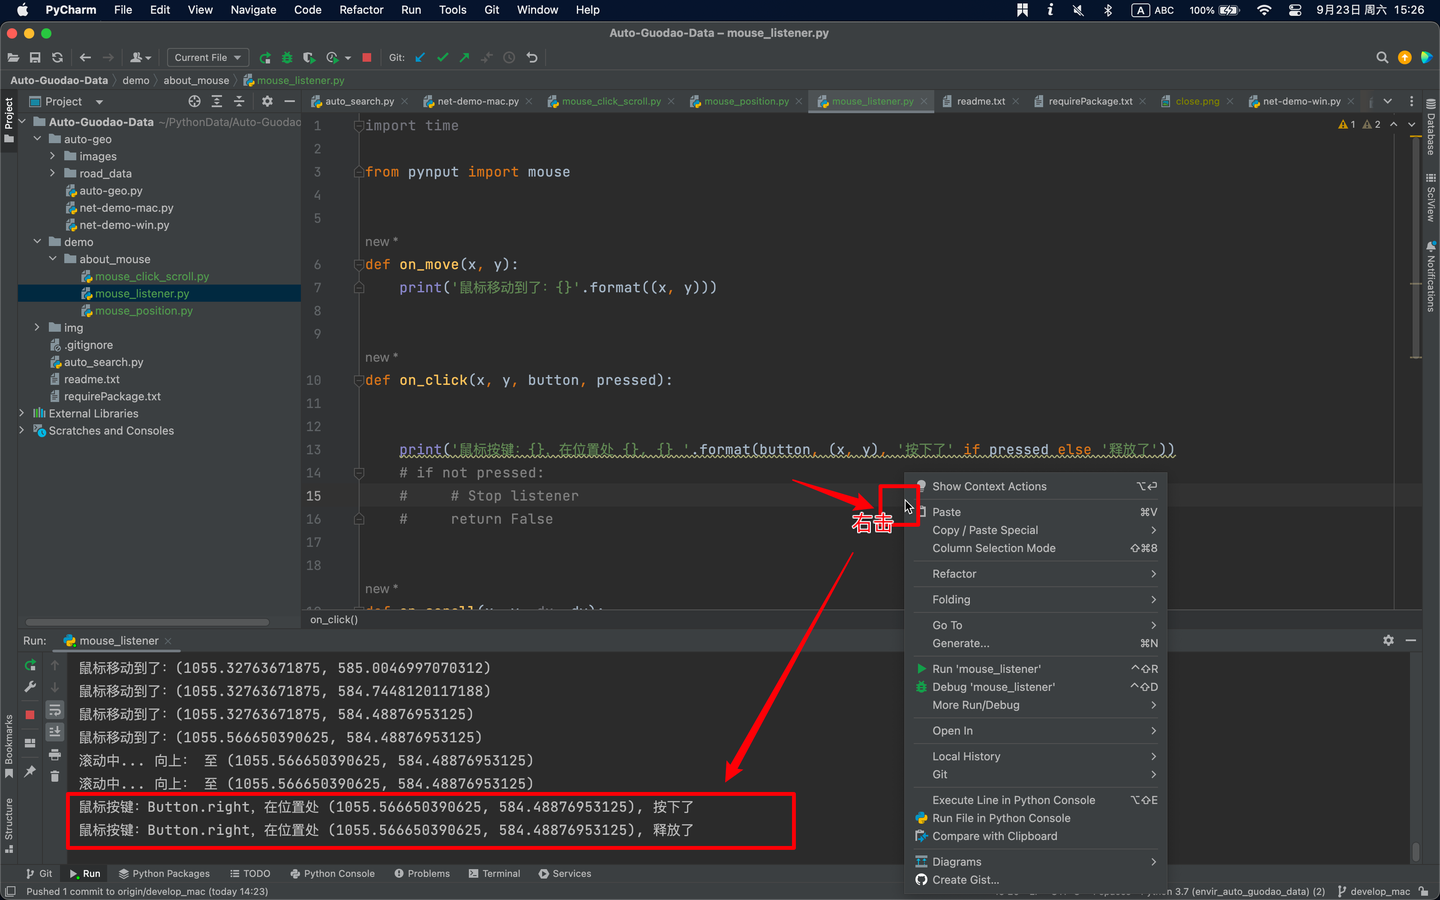
Task: Open the search everywhere magnifier icon
Action: pos(1382,58)
